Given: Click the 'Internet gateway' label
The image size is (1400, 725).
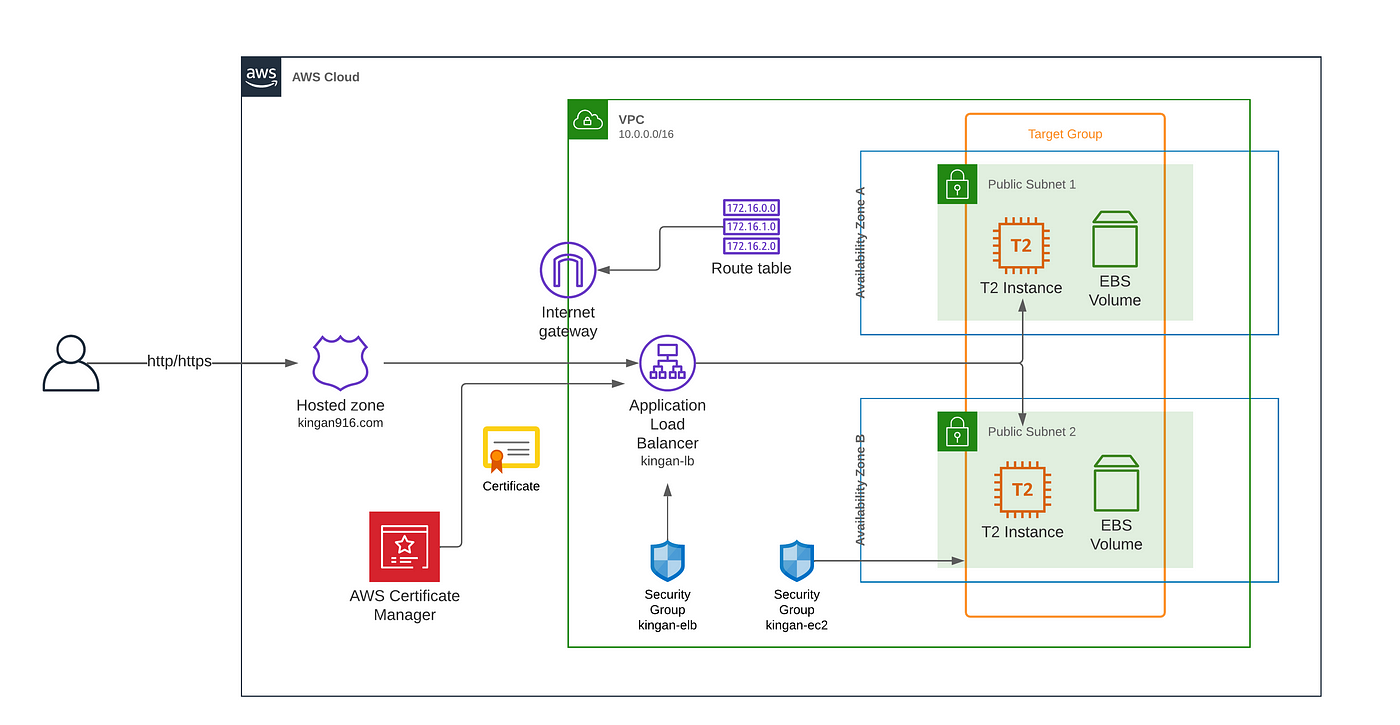Looking at the screenshot, I should (x=568, y=322).
